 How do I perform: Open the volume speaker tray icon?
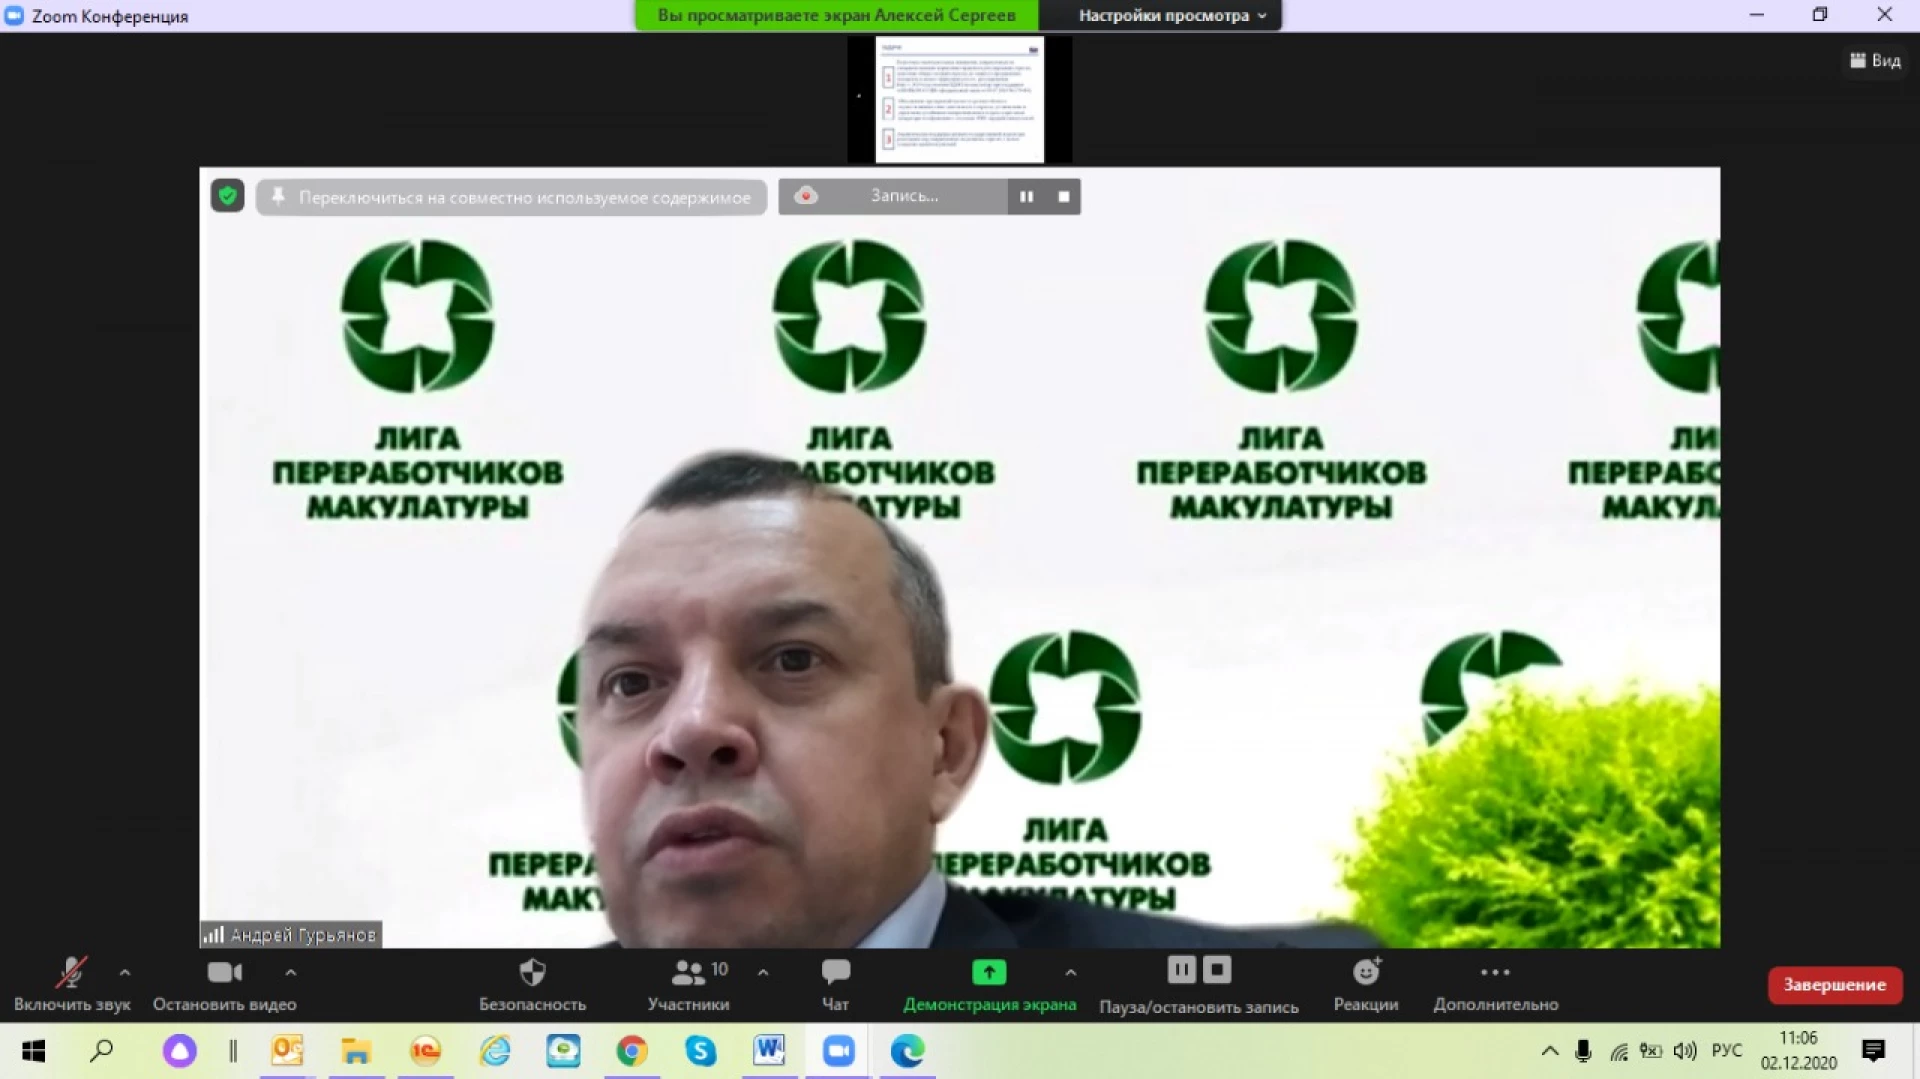point(1685,1051)
